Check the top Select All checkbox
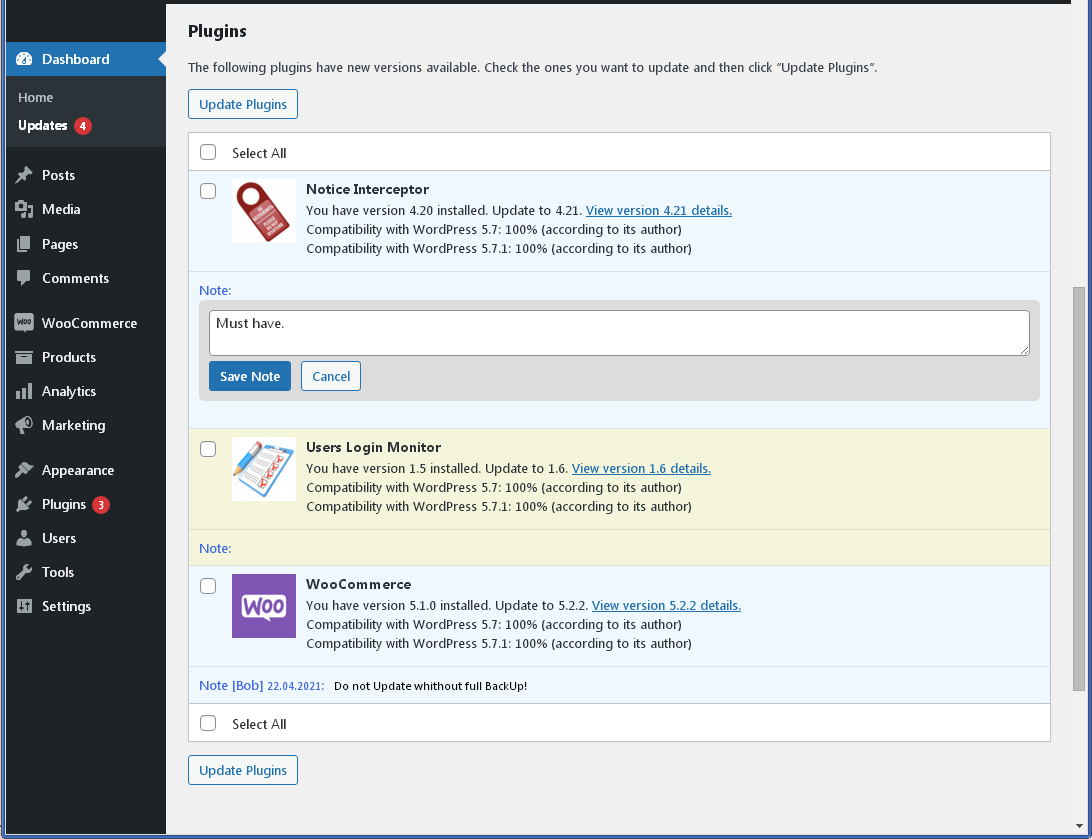 click(x=208, y=152)
